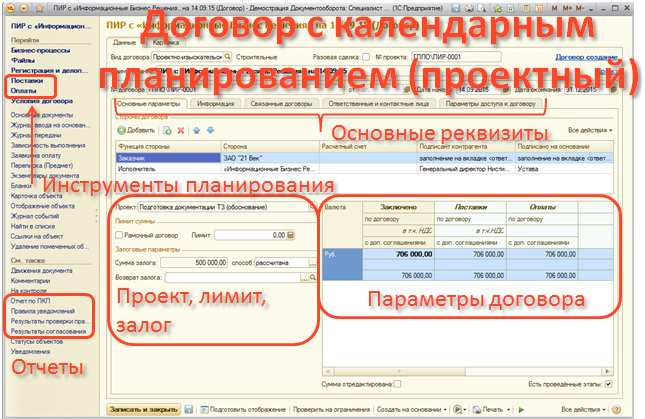Enable the Рамочный договор checkbox
645x419 pixels.
tap(120, 234)
